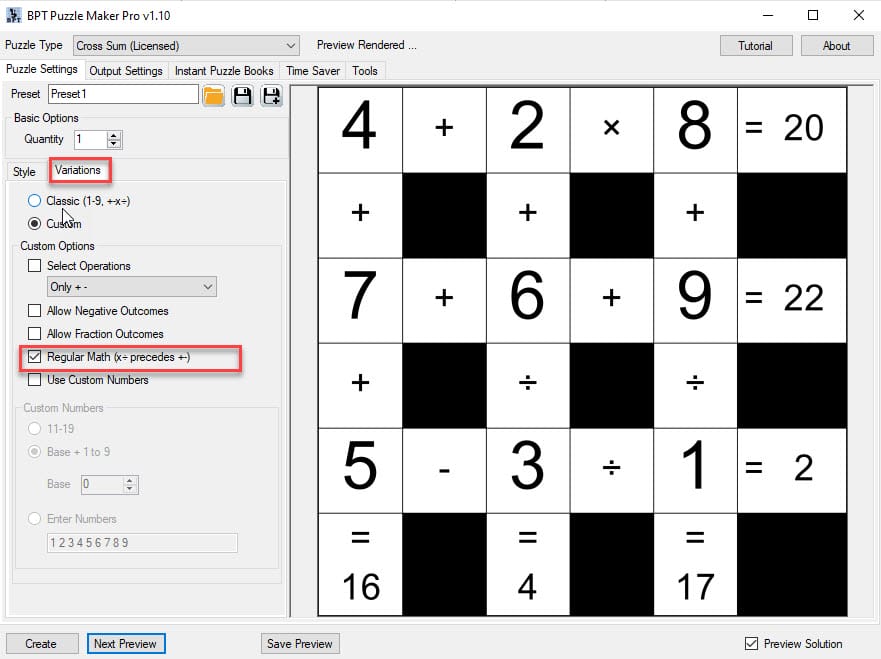Click the Create button
This screenshot has height=659, width=881.
42,643
